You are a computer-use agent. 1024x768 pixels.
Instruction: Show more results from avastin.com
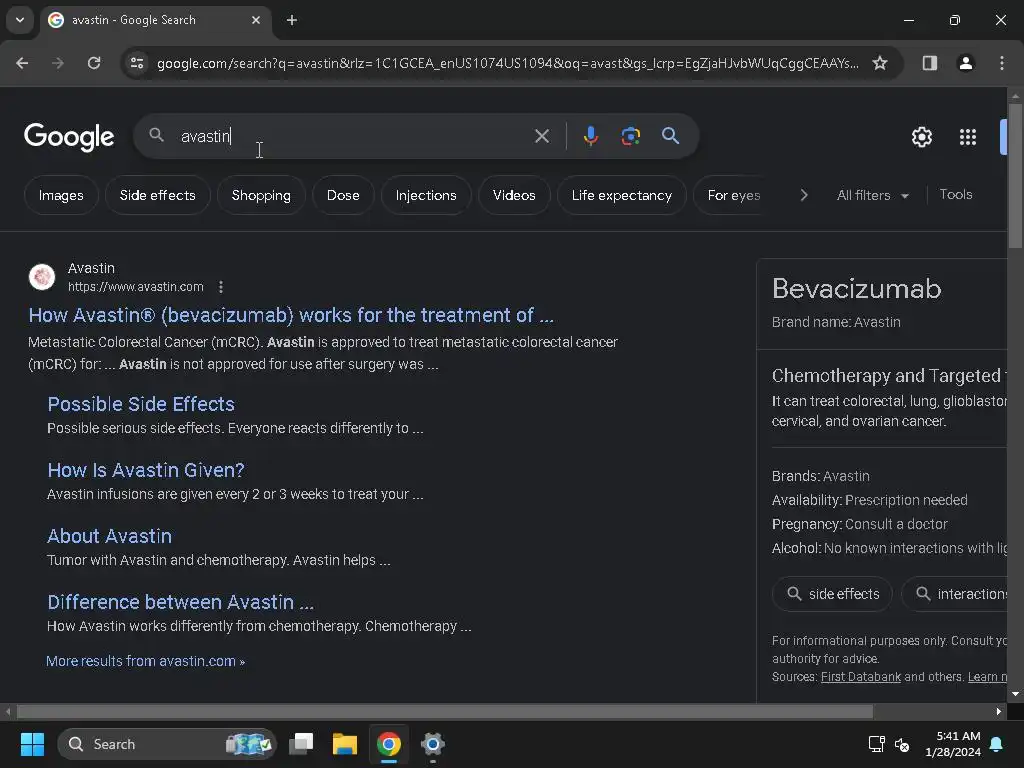146,661
